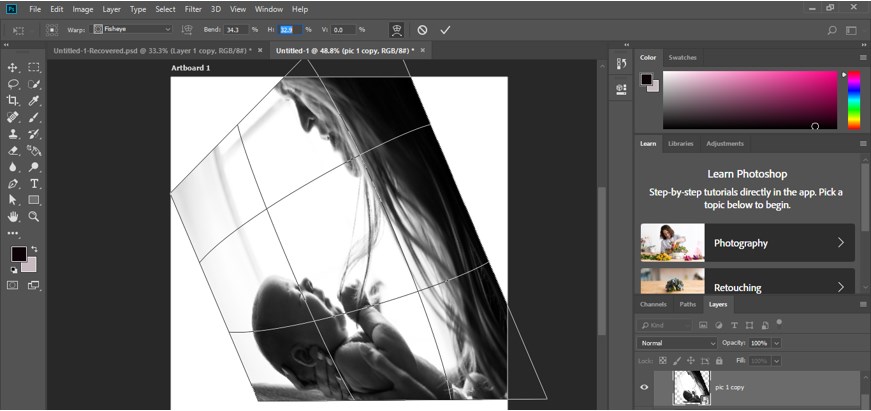Toggle the pixel layer filter

703,325
